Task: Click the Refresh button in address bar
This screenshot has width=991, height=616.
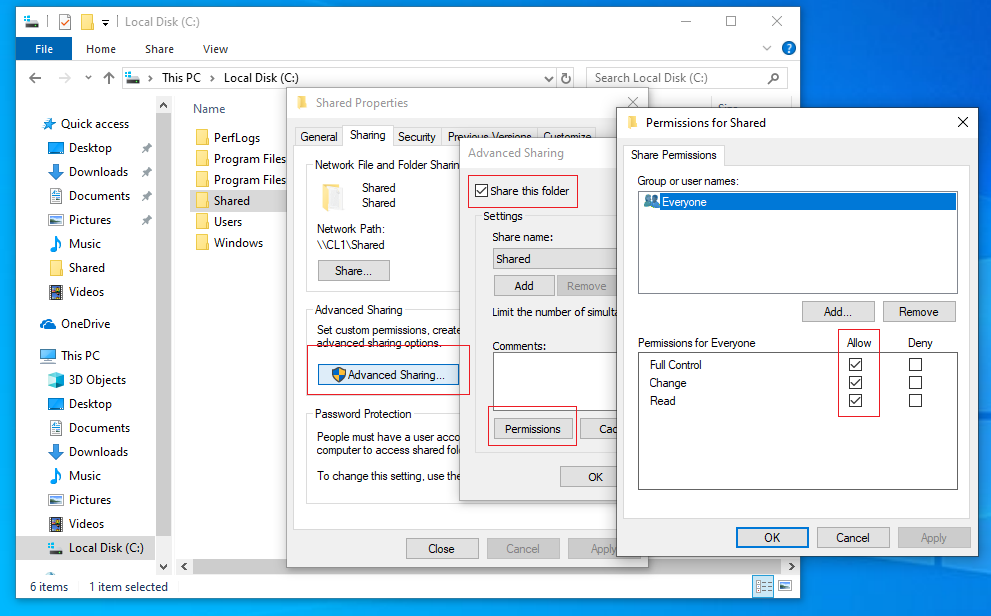Action: click(566, 78)
